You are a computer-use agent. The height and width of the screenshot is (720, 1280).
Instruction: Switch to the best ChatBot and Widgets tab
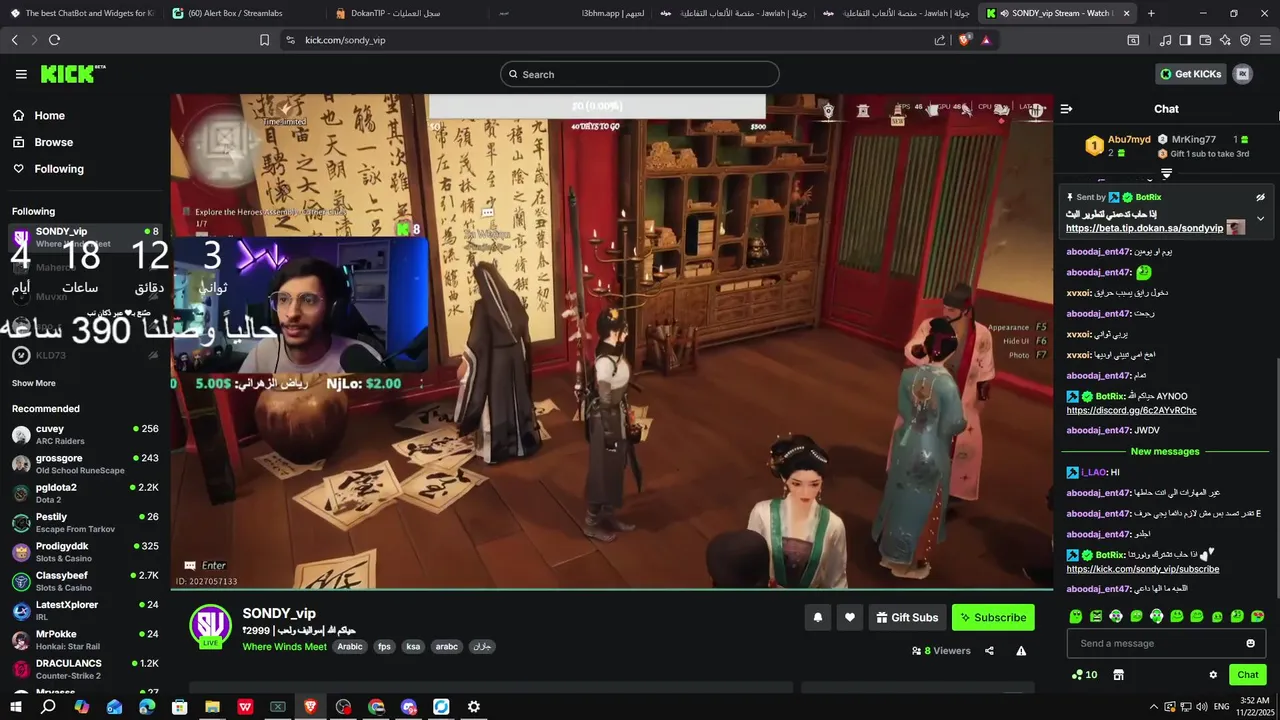click(x=80, y=13)
